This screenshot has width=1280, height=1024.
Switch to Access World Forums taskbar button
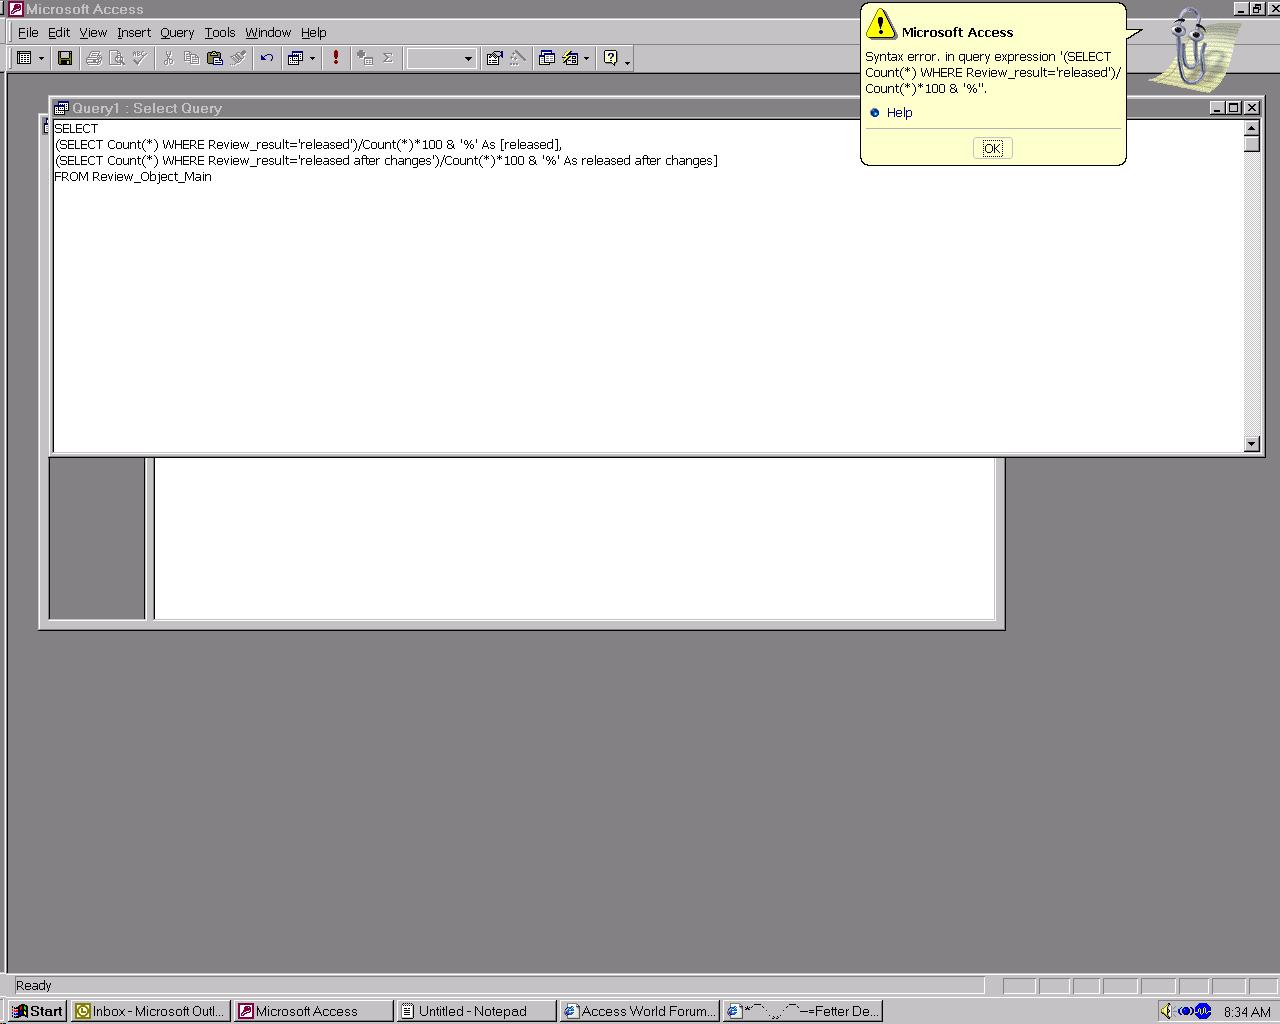(639, 1011)
